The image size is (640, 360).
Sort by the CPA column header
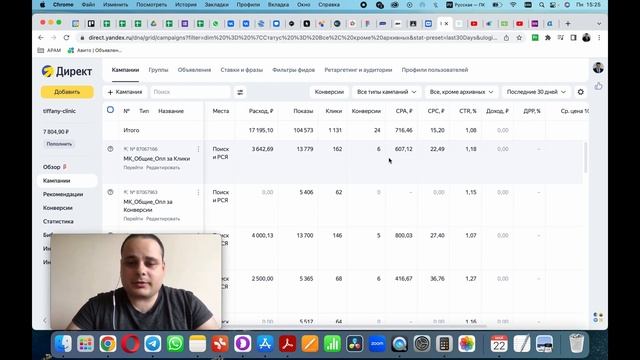(404, 111)
